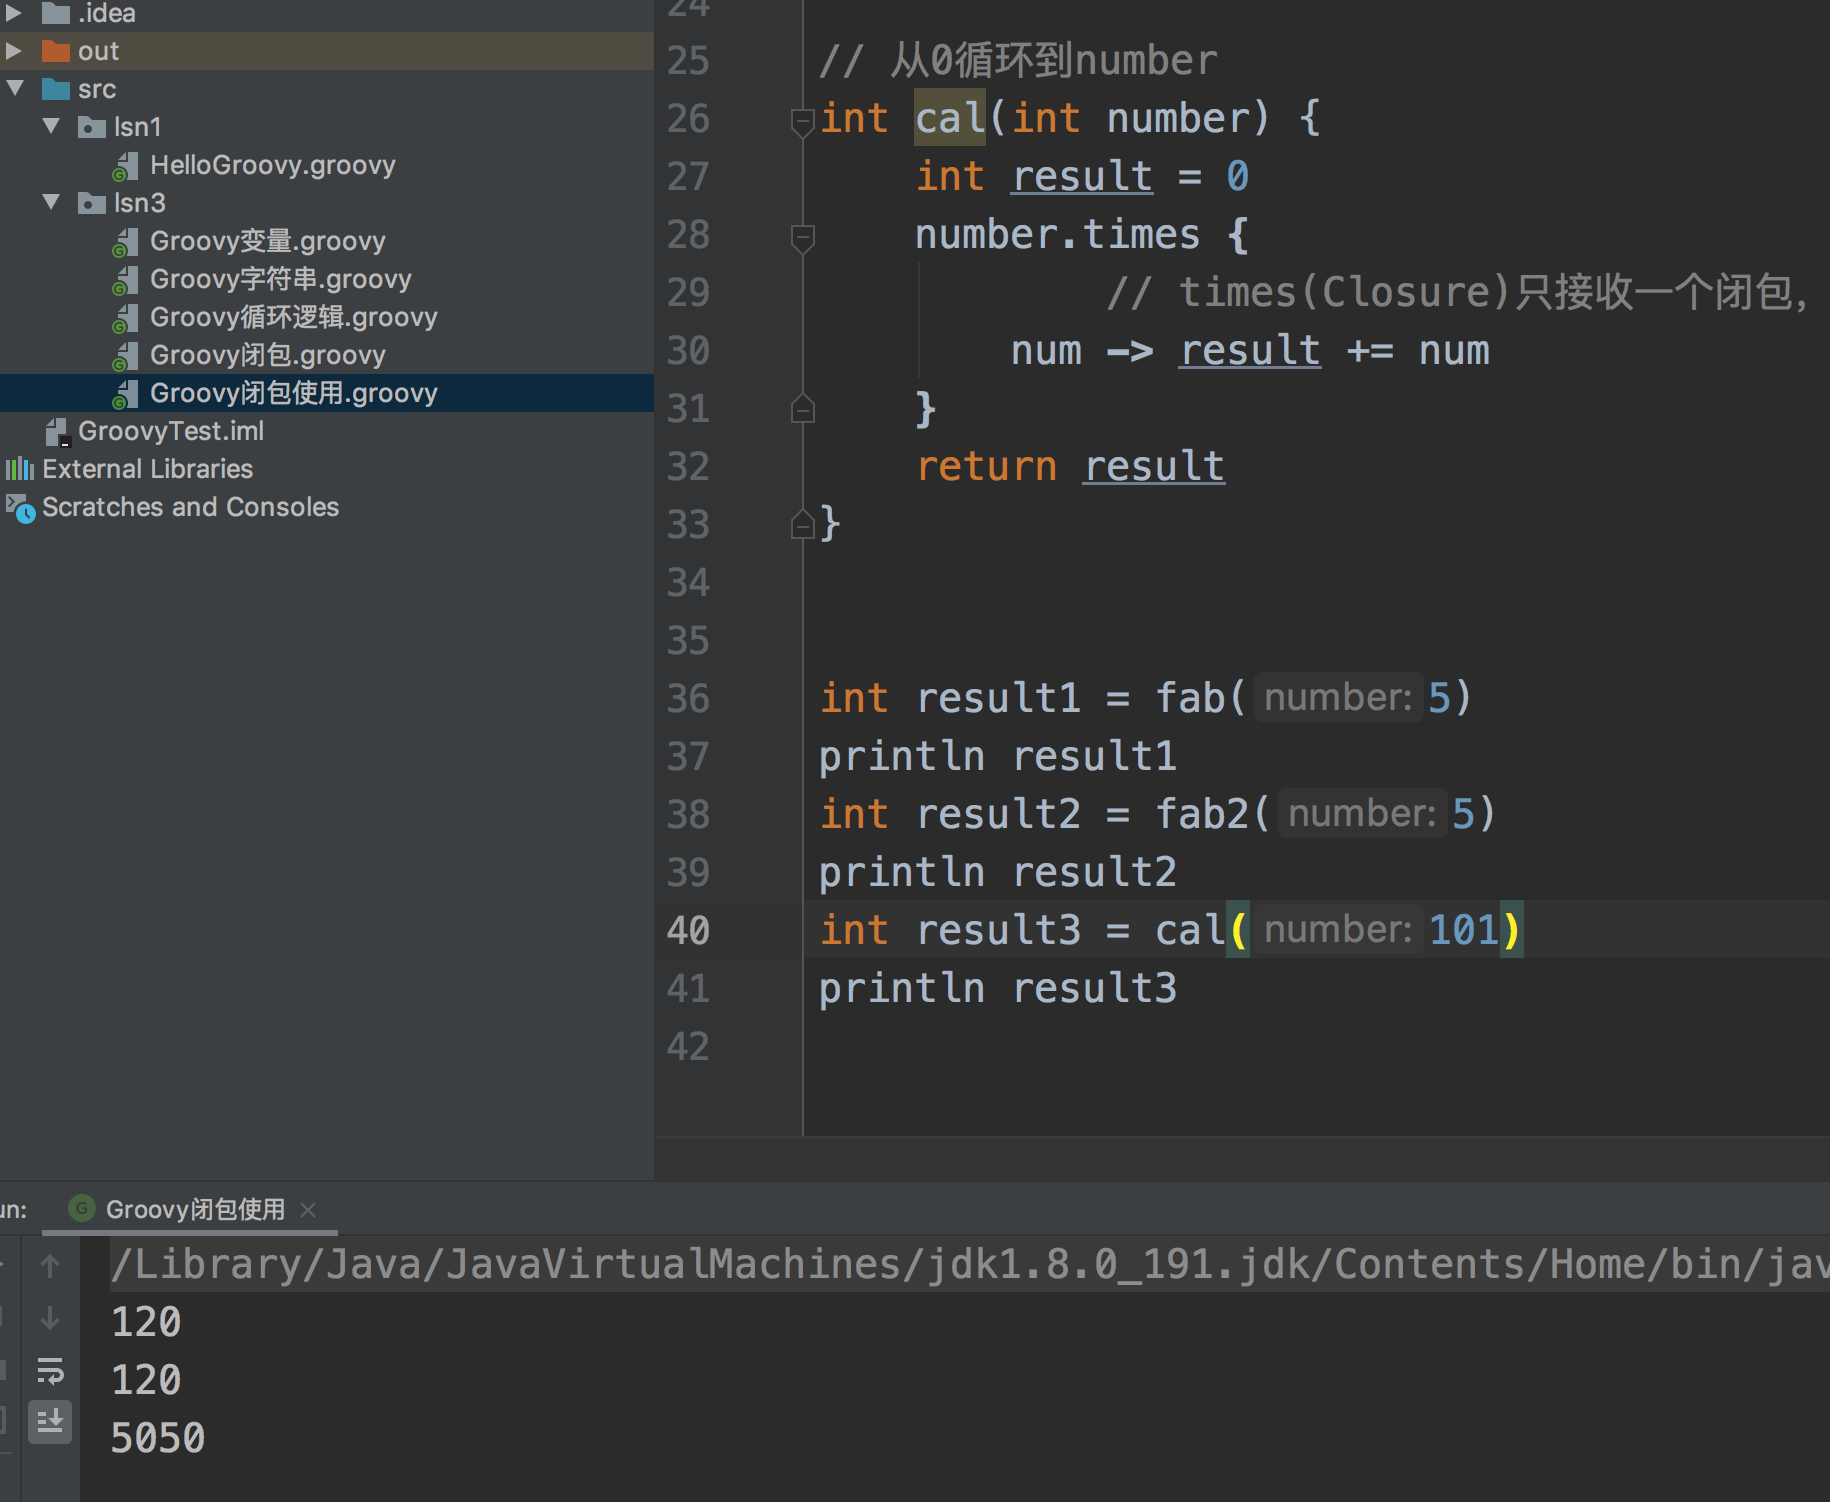1830x1502 pixels.
Task: Click the Scratches and Consoles icon
Action: (x=20, y=508)
